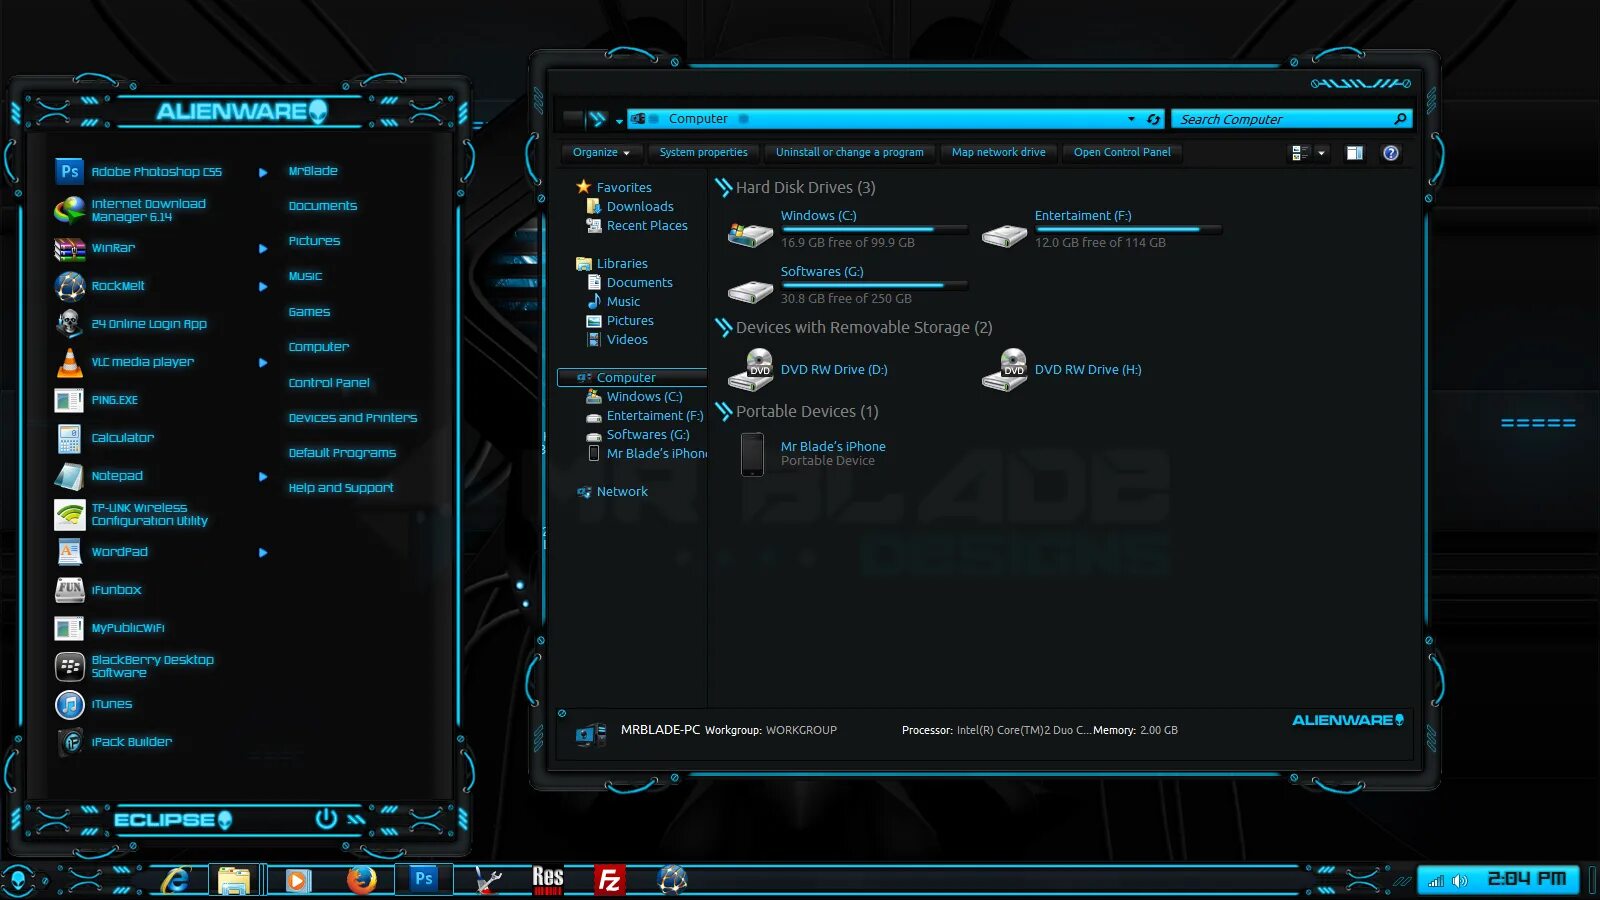Click the Alienware Start orb
This screenshot has width=1600, height=900.
18,881
